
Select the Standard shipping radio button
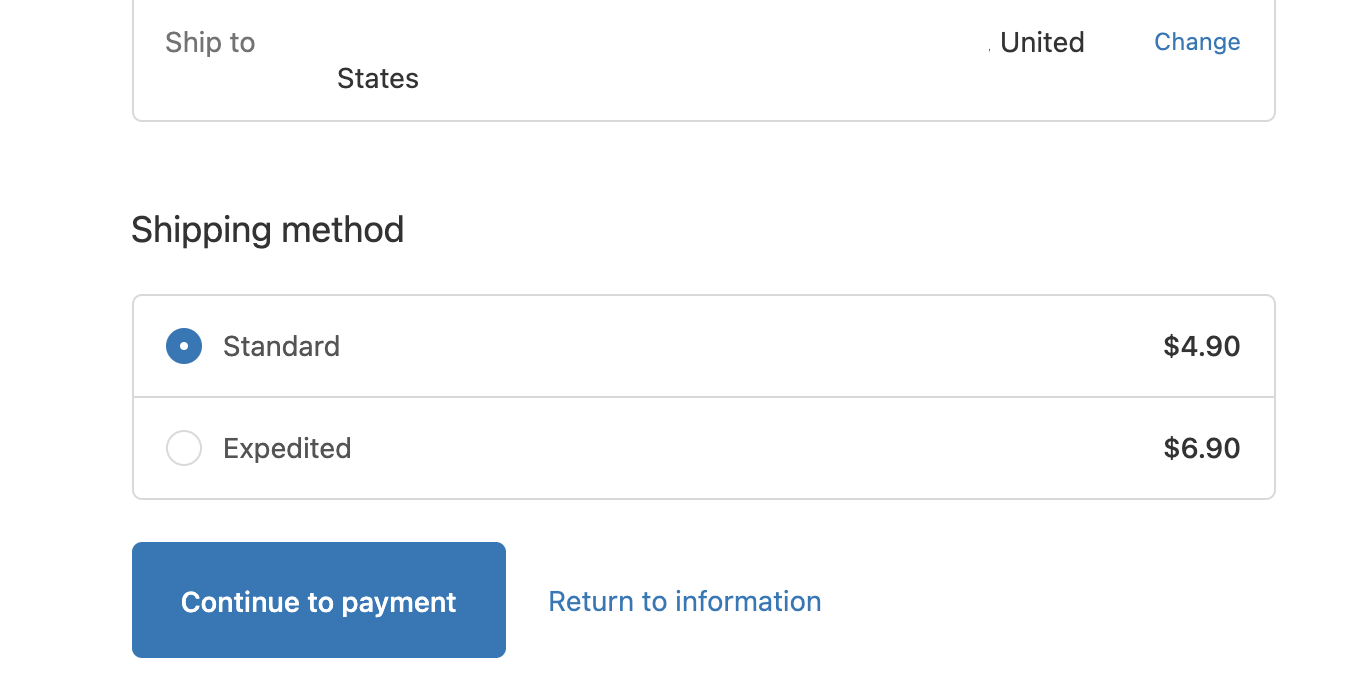(x=184, y=346)
